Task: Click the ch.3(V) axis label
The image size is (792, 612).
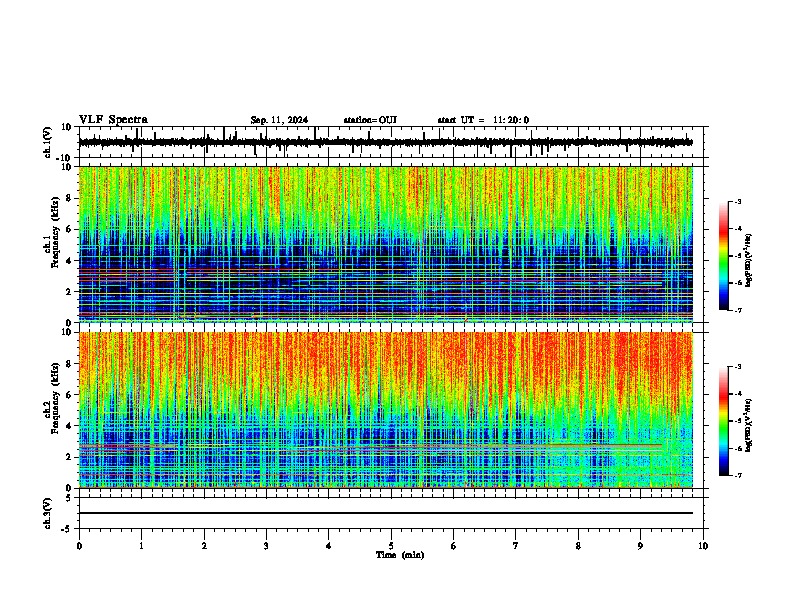Action: (47, 514)
